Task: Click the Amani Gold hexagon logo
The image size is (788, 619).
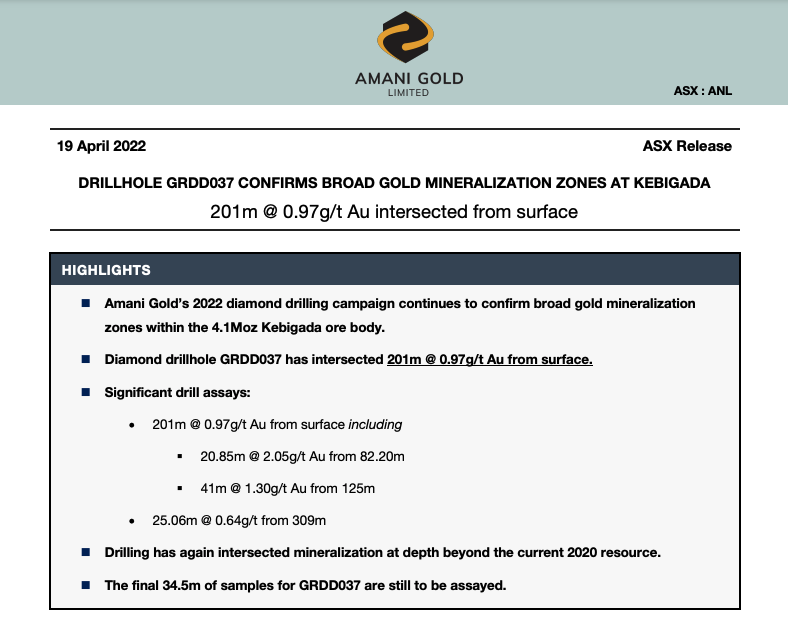Action: (406, 37)
